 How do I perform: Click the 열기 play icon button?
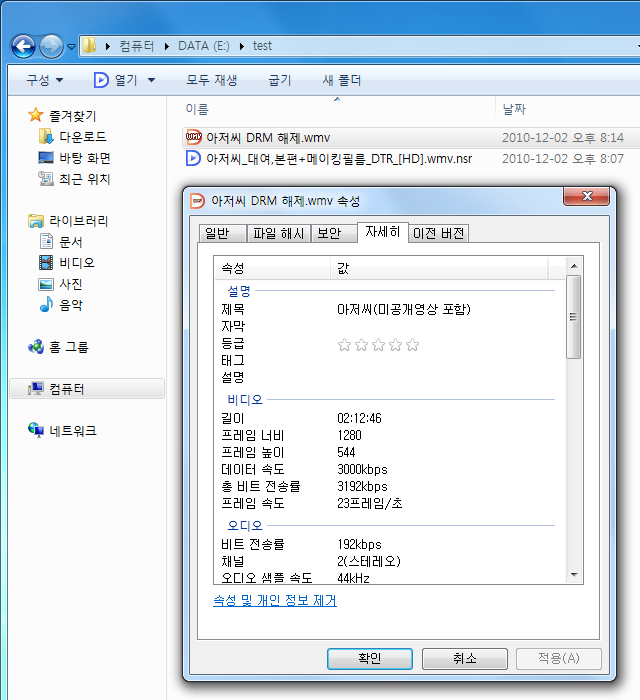click(101, 80)
